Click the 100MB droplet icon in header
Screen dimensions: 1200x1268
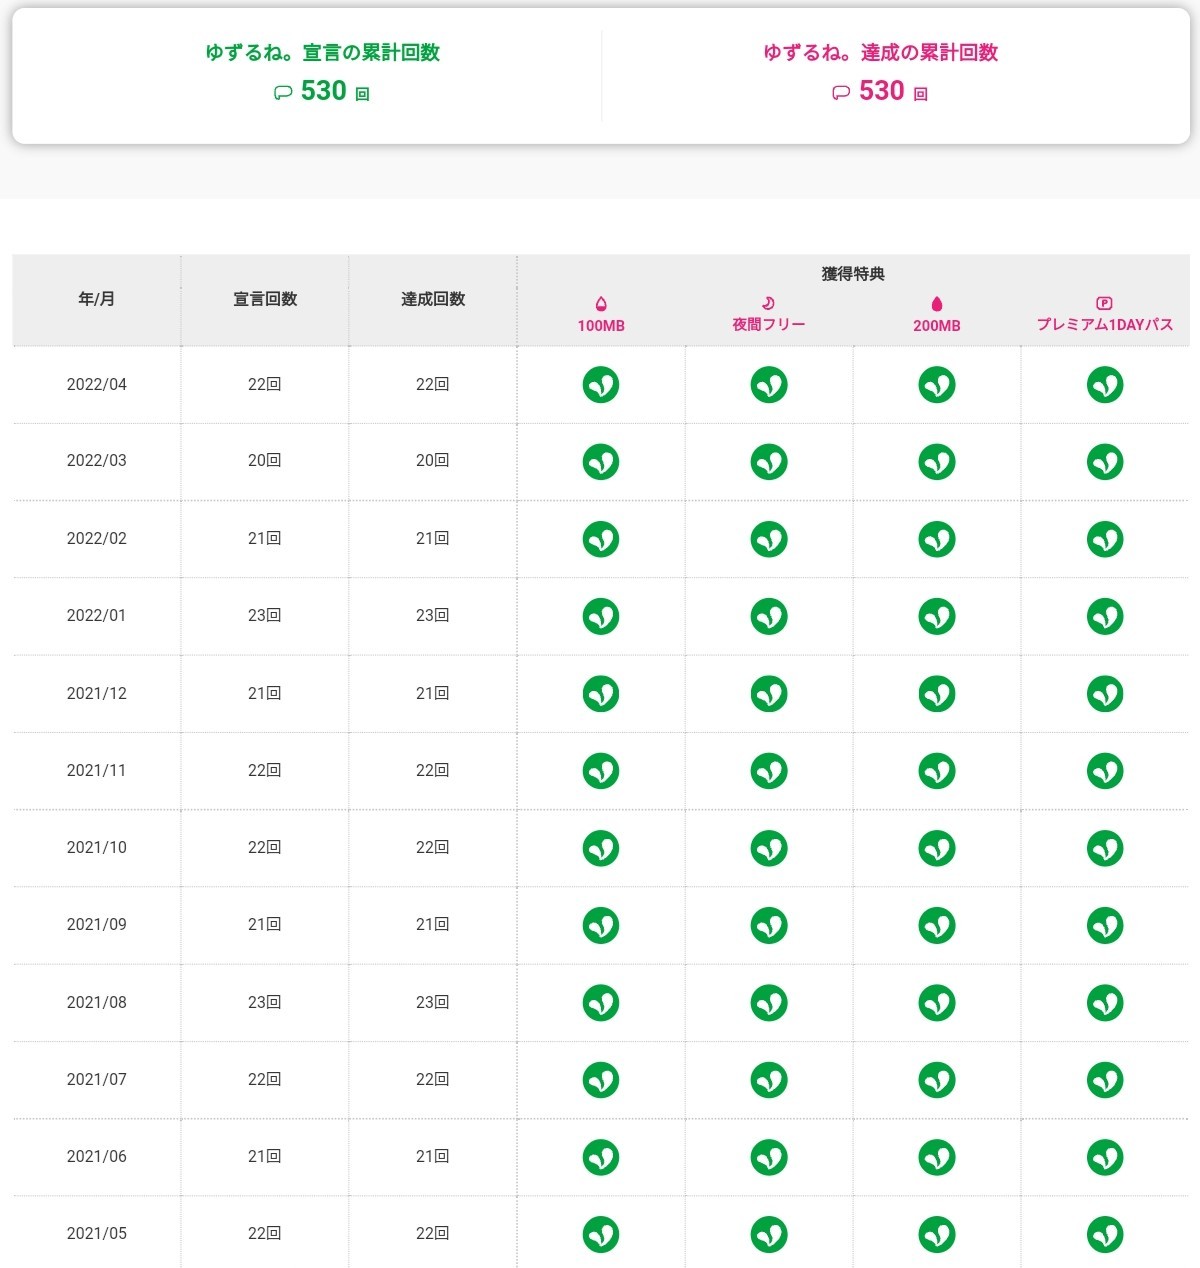[x=601, y=303]
